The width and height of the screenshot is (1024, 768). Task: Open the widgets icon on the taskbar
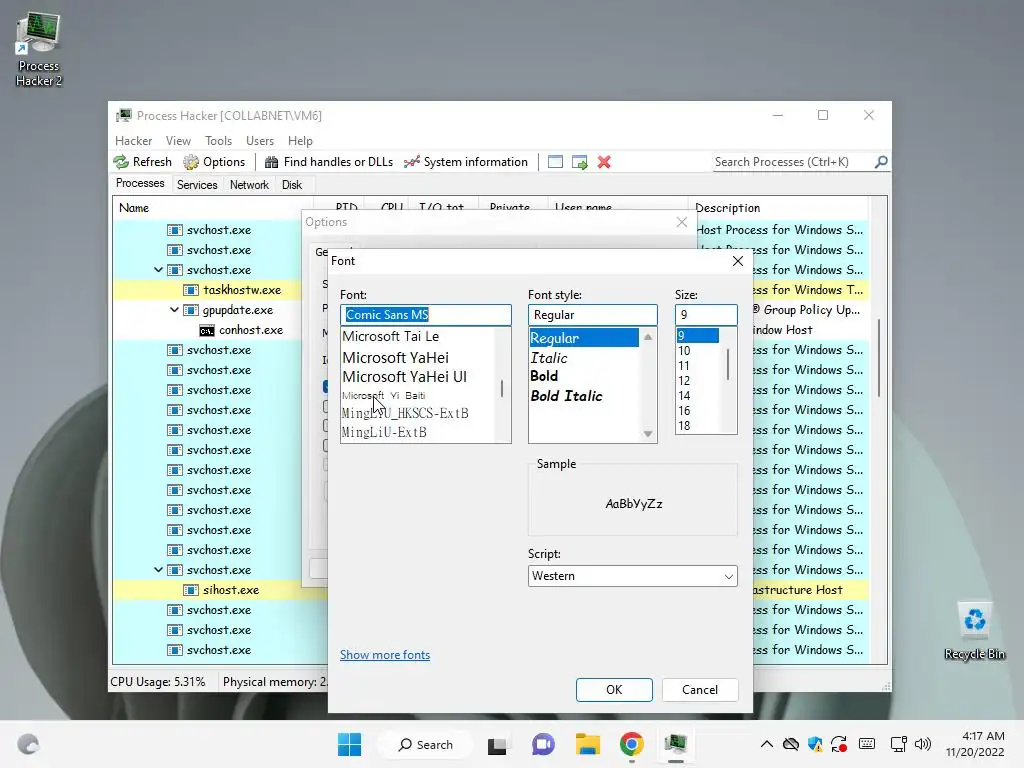pos(28,744)
